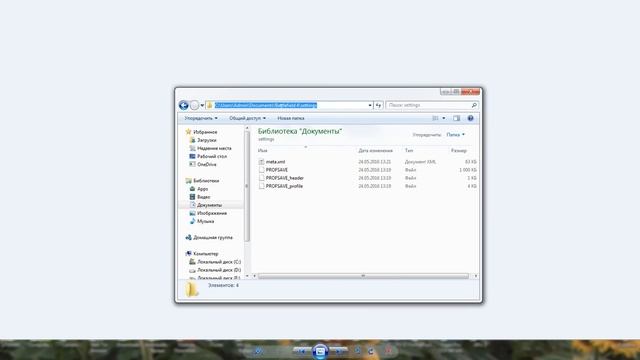
Task: Open the Упорядочить toolbar menu
Action: click(x=201, y=118)
